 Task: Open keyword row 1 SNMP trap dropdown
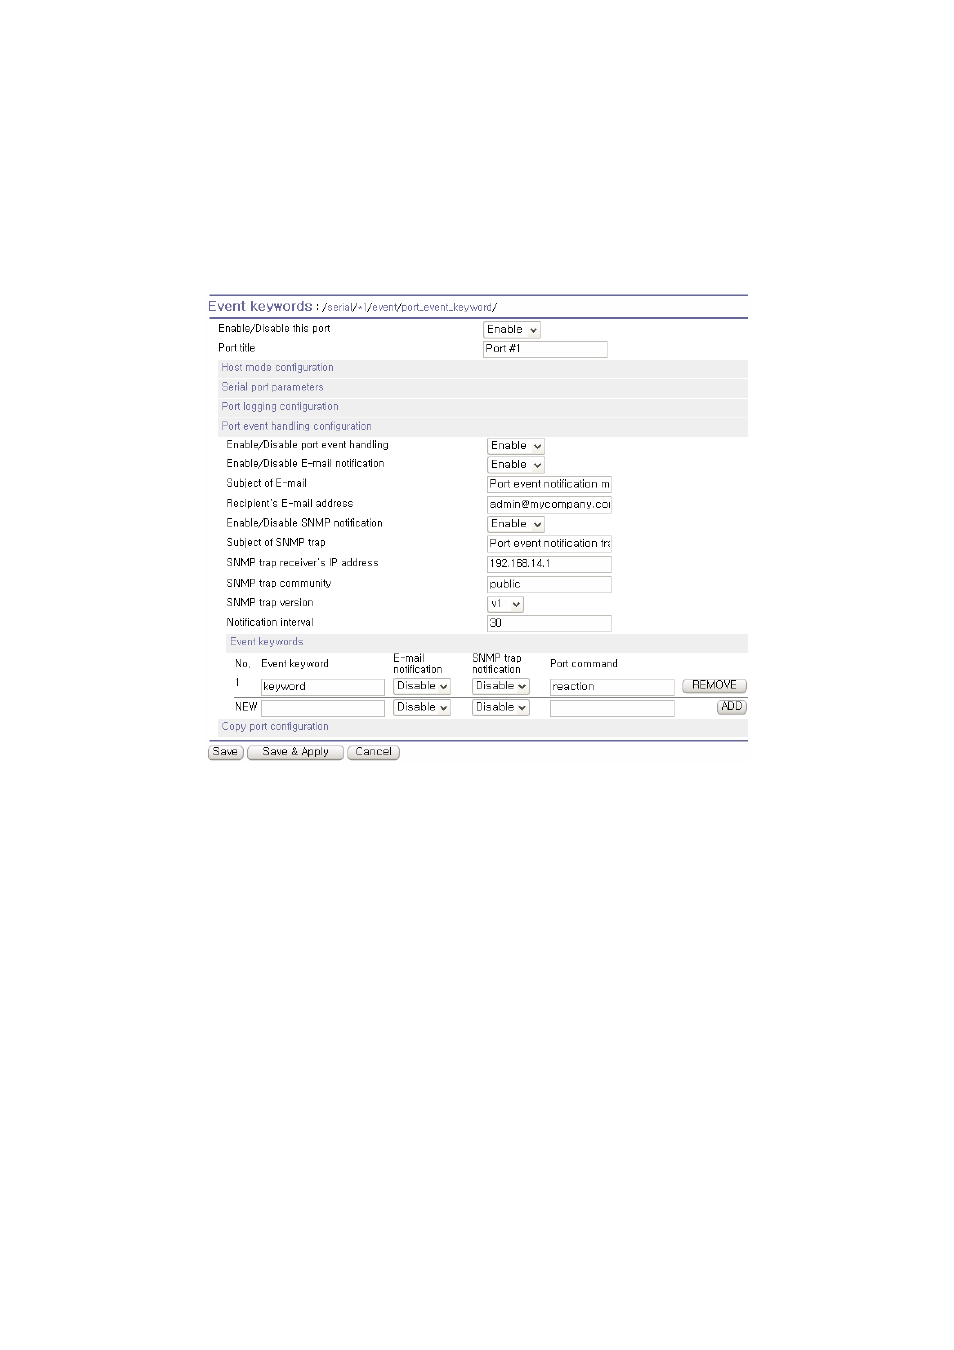point(500,686)
